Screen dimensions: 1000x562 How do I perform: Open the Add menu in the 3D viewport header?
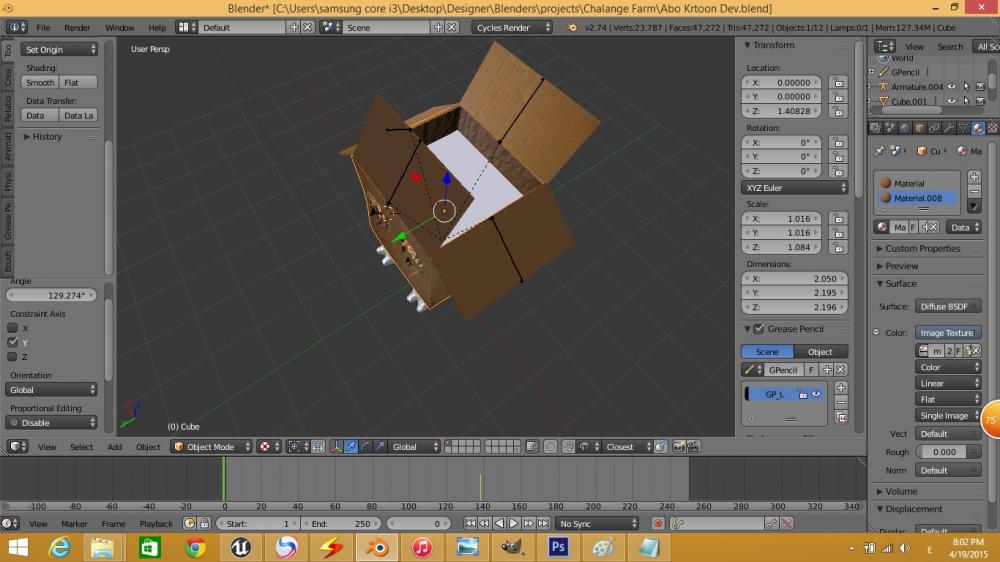pyautogui.click(x=115, y=447)
